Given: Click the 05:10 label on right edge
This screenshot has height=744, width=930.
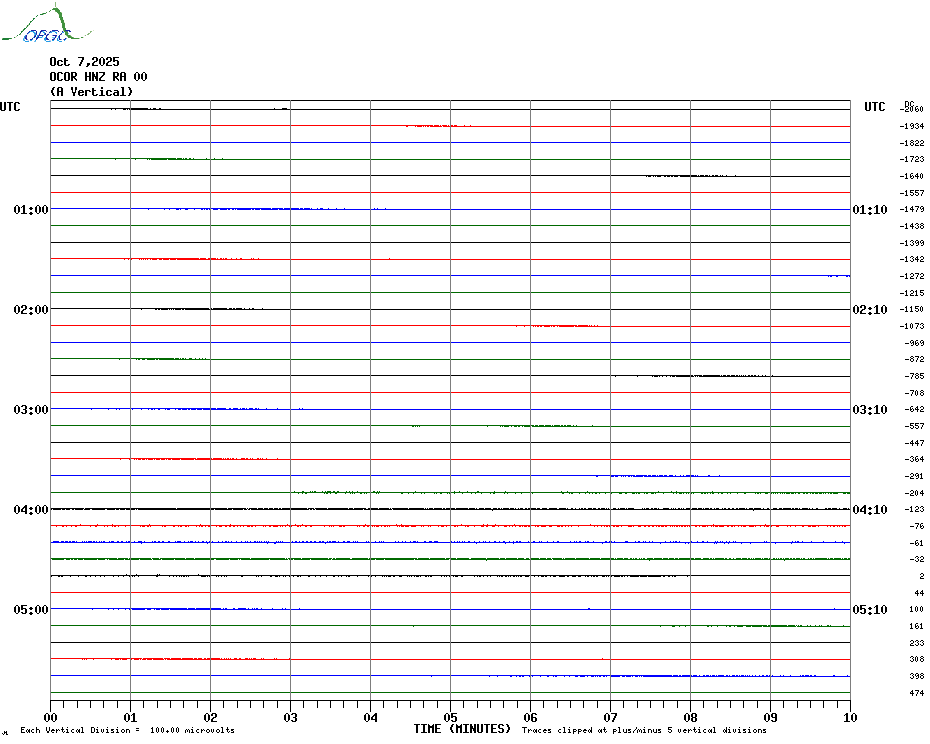Looking at the screenshot, I should pos(869,610).
